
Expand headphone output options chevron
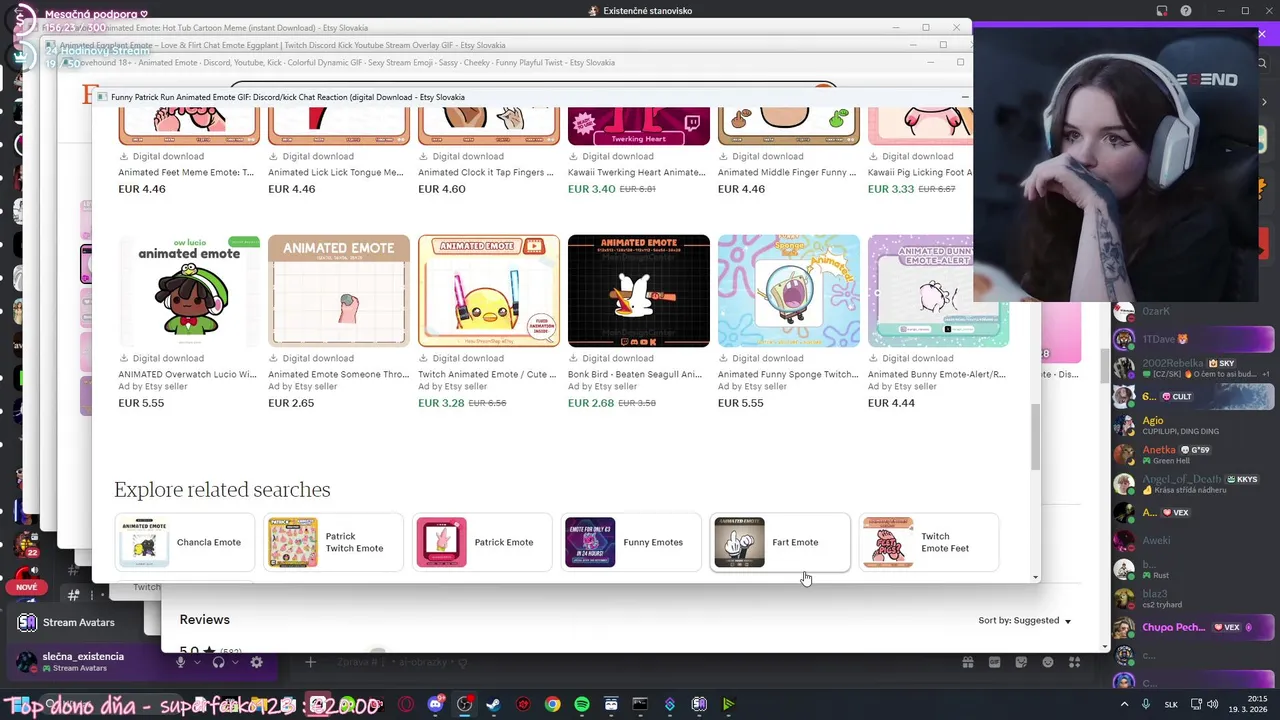[233, 662]
